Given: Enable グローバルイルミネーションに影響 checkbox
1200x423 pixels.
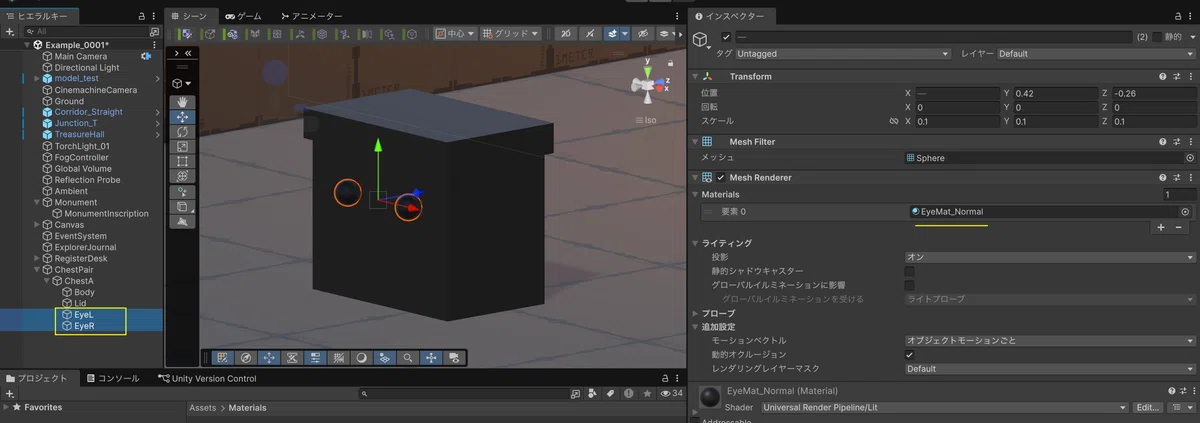Looking at the screenshot, I should point(909,285).
